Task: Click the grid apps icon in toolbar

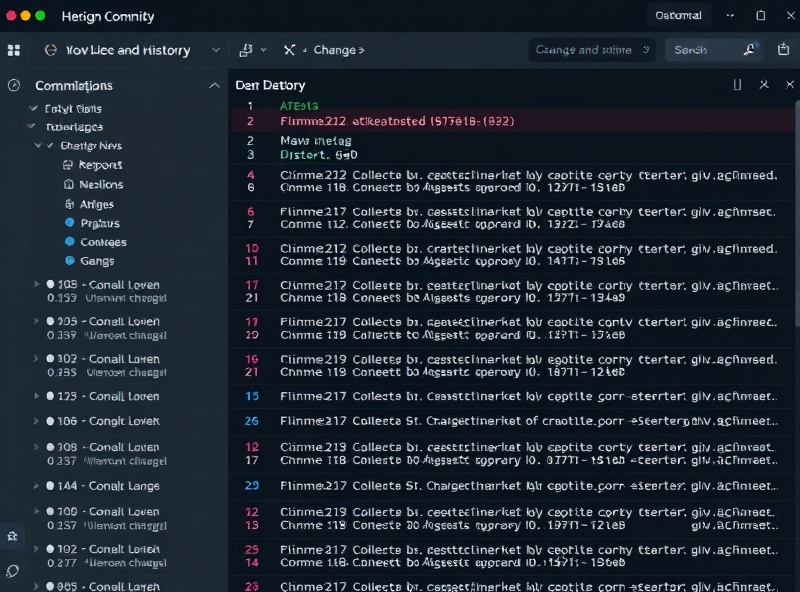Action: coord(14,50)
